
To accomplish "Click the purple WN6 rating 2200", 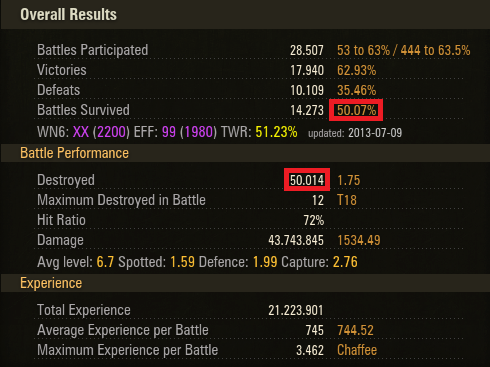I will (112, 132).
